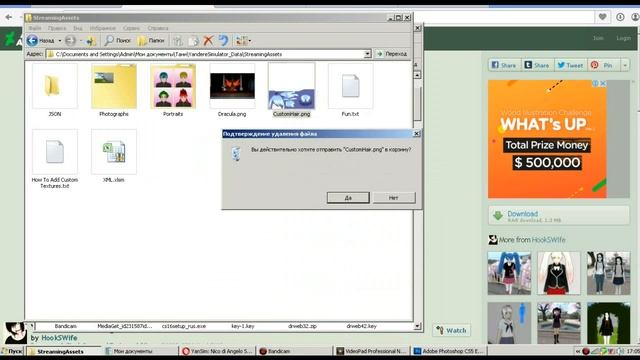
Task: Confirm deletion with the Да button
Action: click(x=348, y=198)
